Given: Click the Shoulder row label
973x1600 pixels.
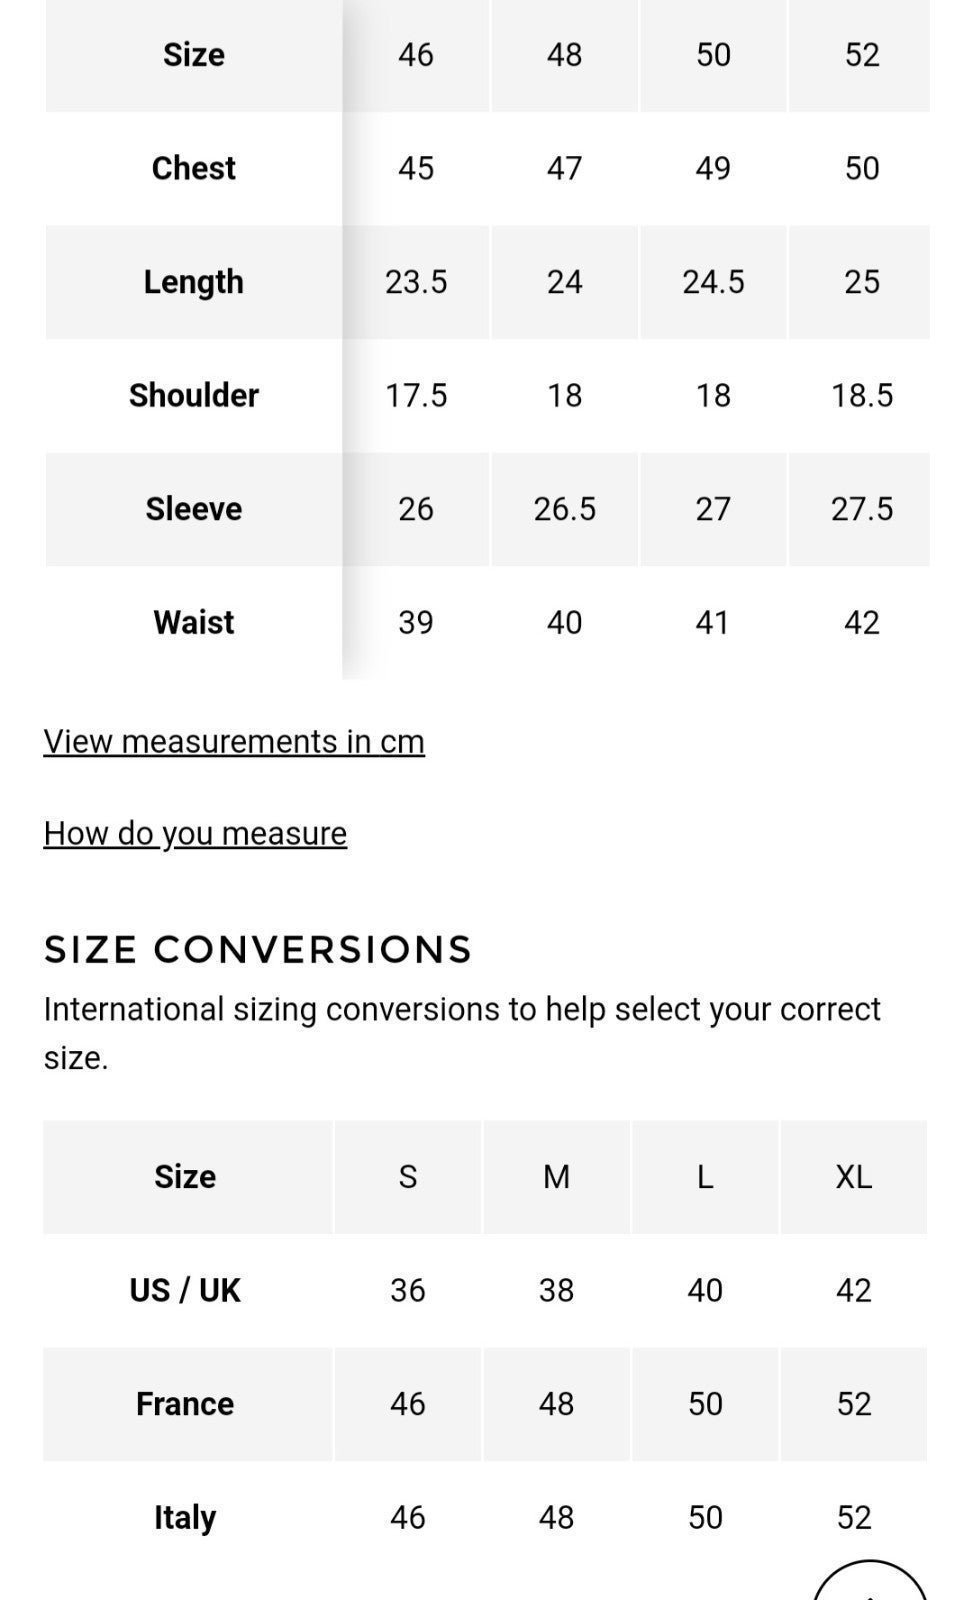Looking at the screenshot, I should [x=194, y=395].
